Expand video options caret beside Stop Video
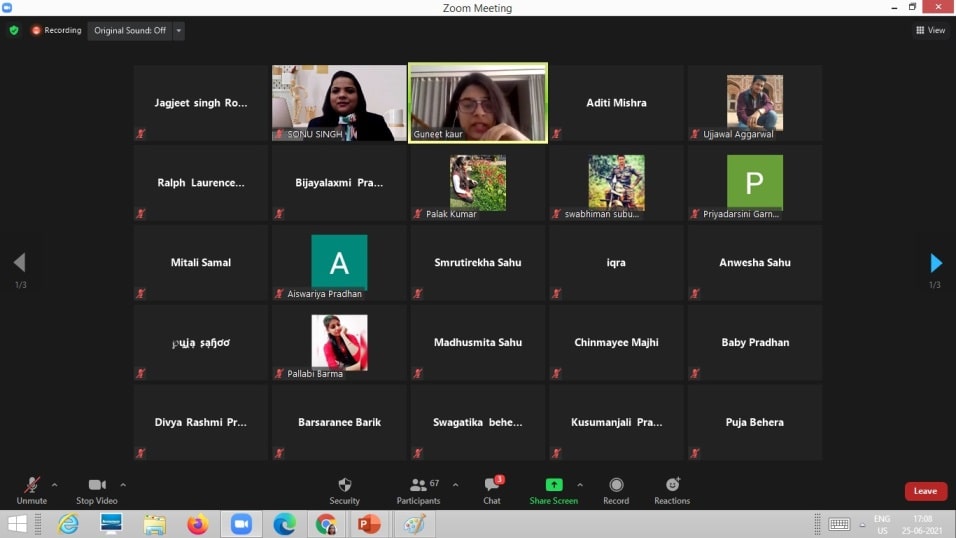 [123, 485]
